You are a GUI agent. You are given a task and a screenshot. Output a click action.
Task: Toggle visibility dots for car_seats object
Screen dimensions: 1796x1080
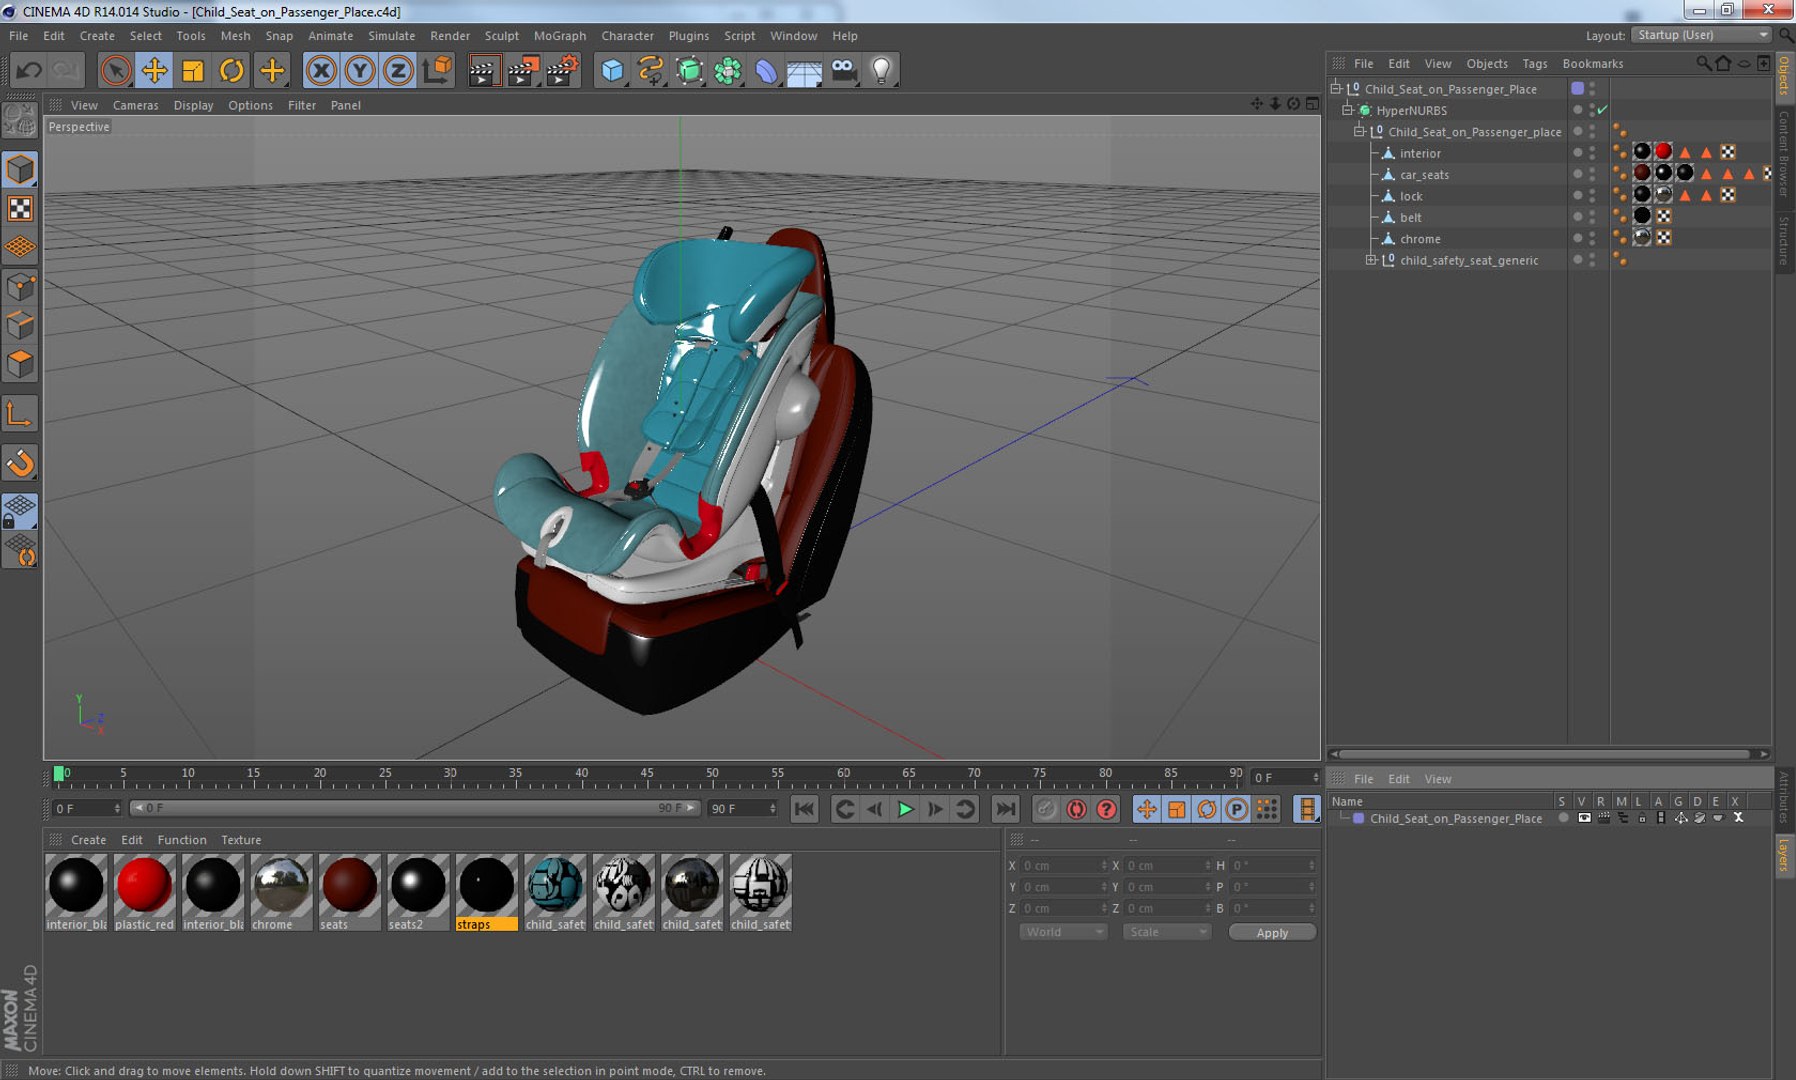(x=1592, y=174)
